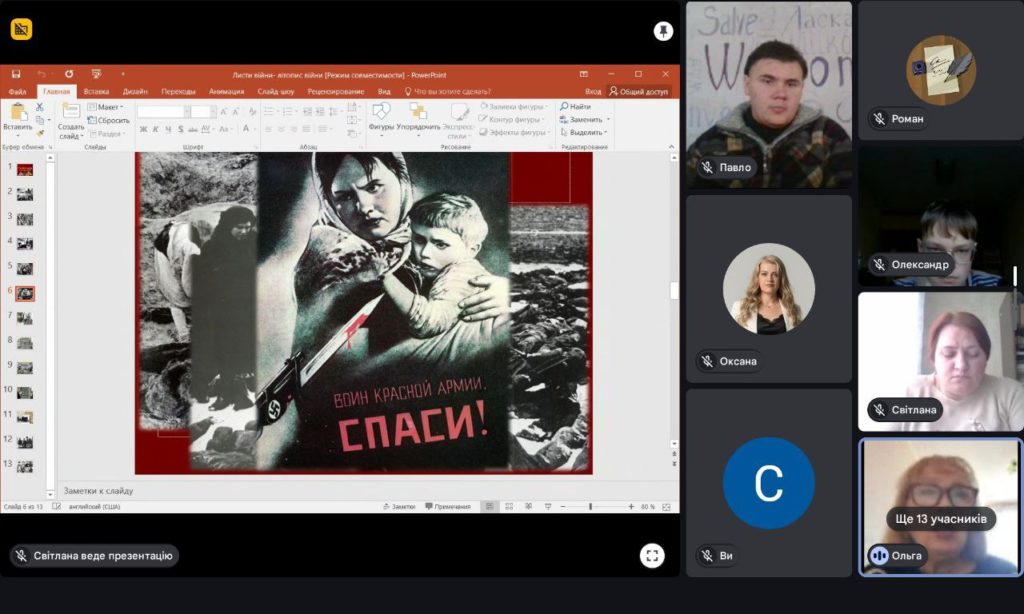Click the fullscreen icon on presentation
The width and height of the screenshot is (1024, 614).
click(x=652, y=555)
